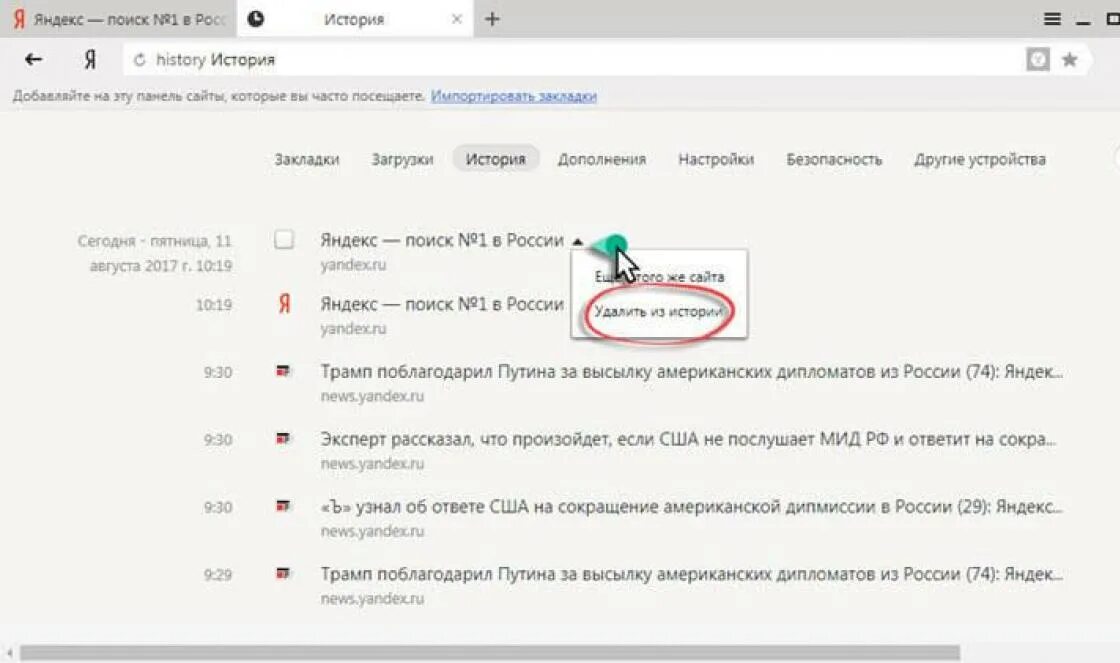The width and height of the screenshot is (1120, 663).
Task: Open the Настройки section
Action: [x=716, y=159]
